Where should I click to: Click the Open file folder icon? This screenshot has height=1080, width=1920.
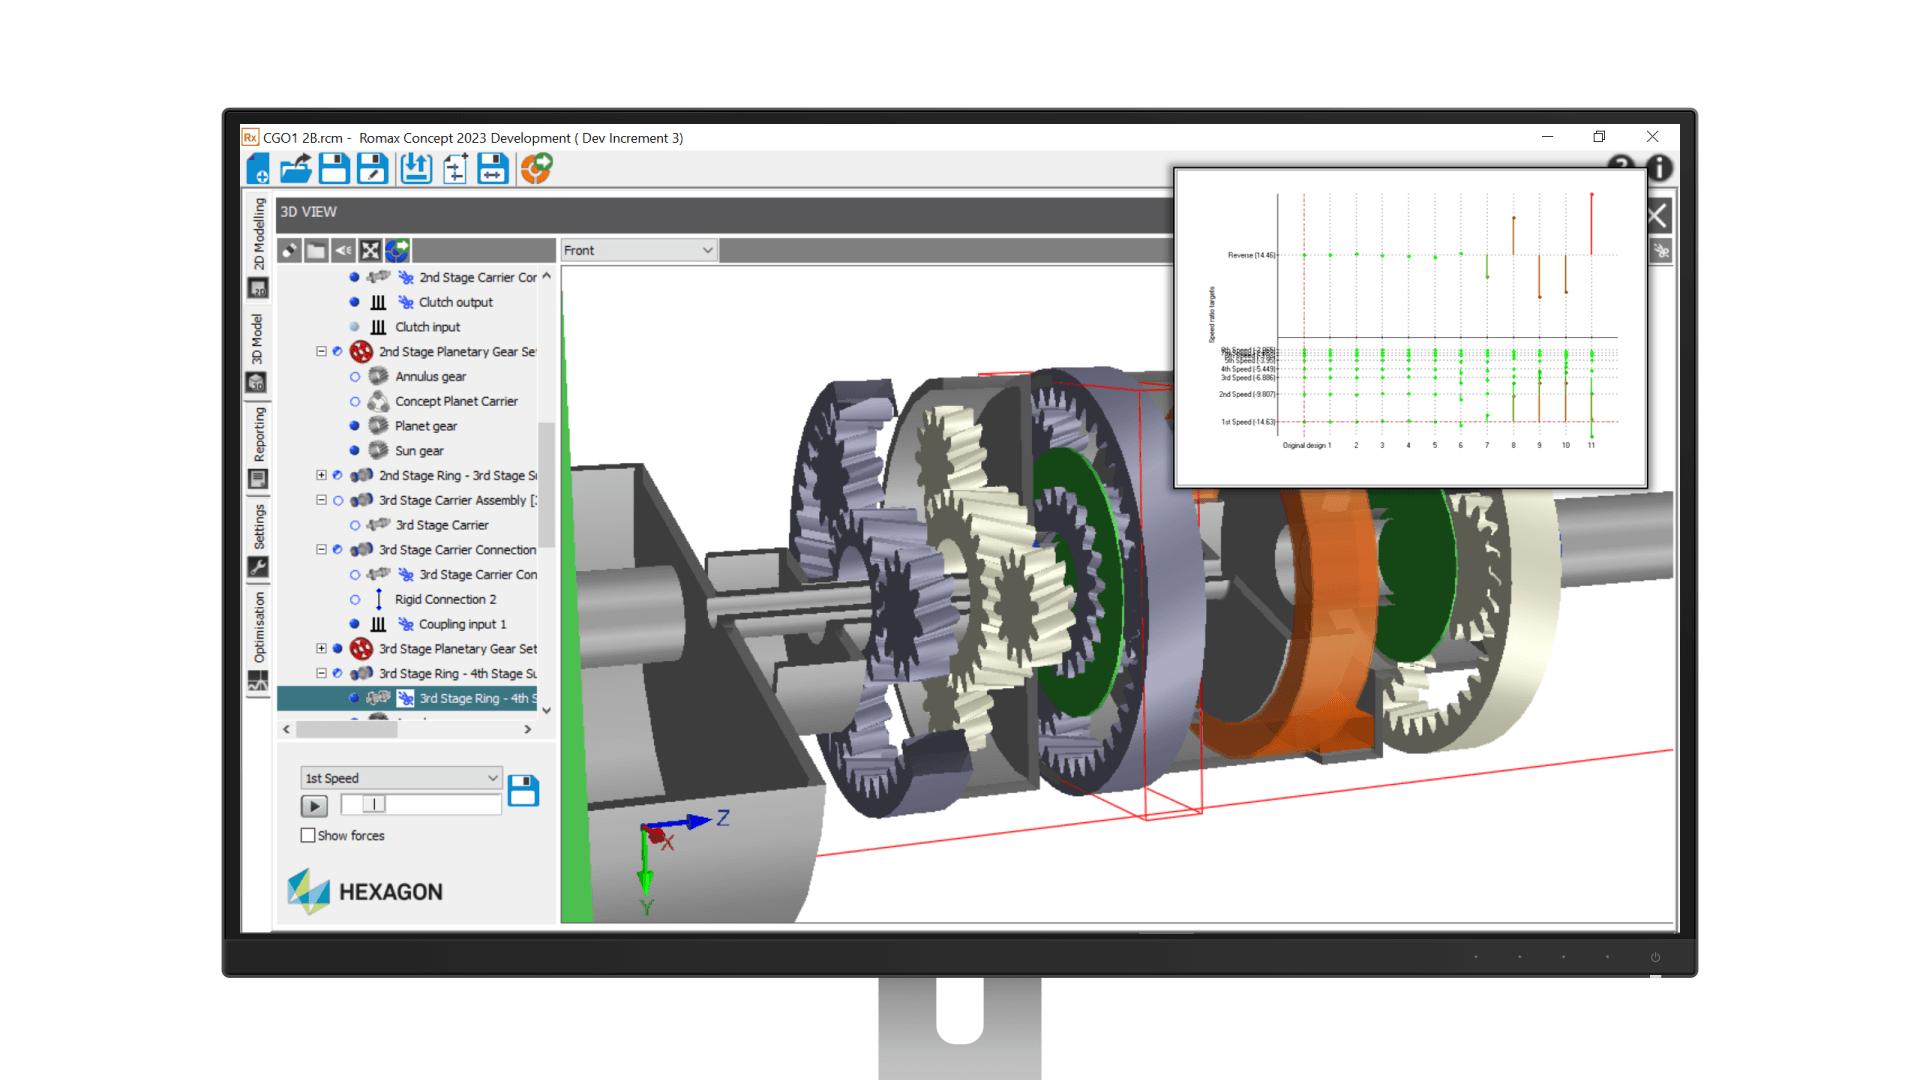point(295,169)
